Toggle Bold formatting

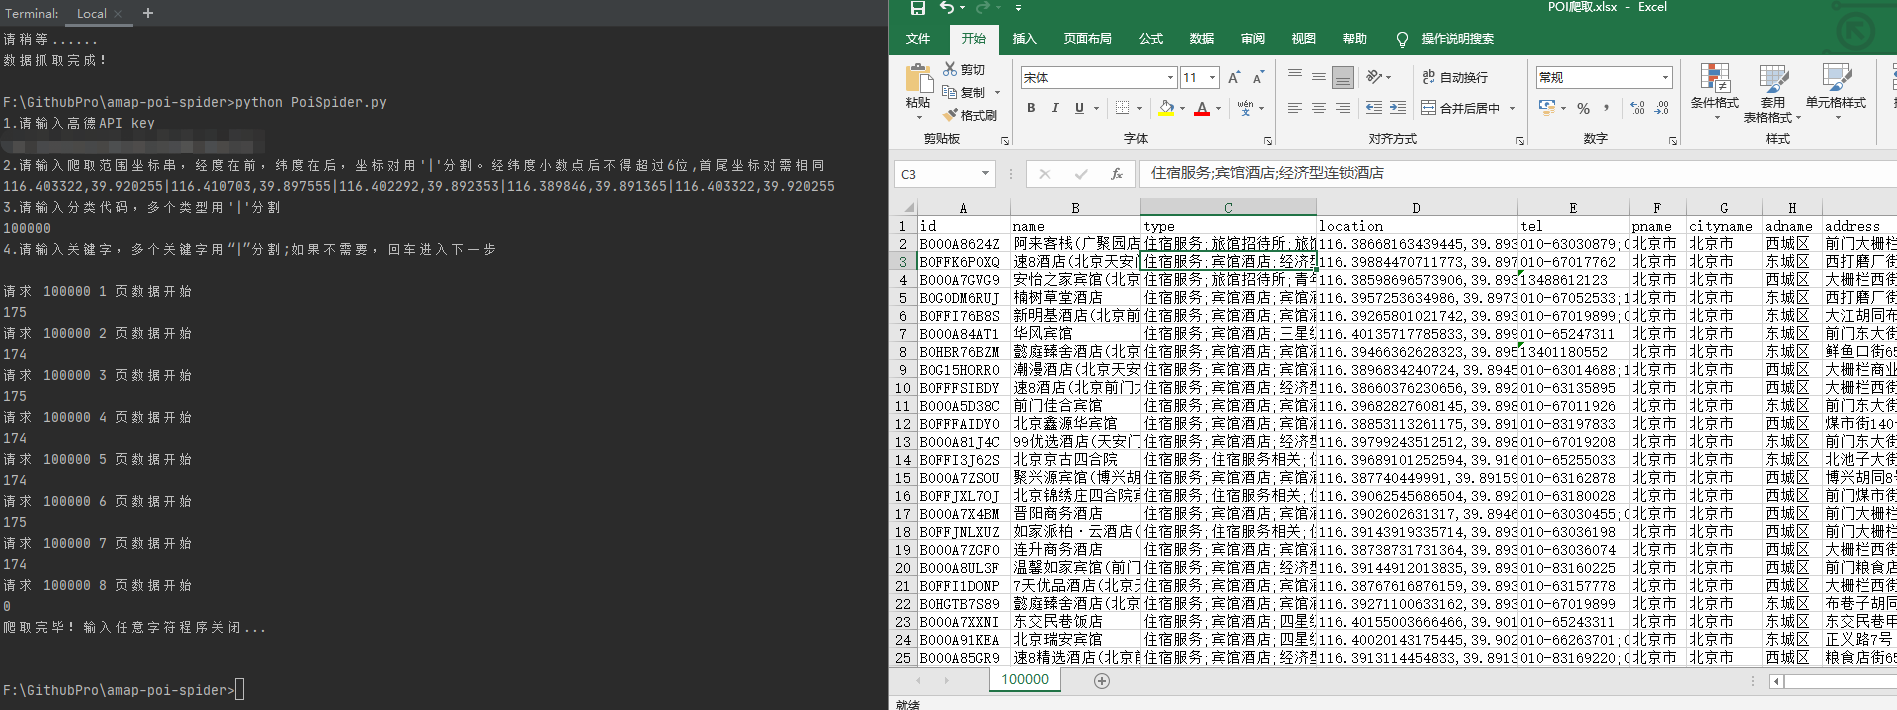click(x=1031, y=108)
